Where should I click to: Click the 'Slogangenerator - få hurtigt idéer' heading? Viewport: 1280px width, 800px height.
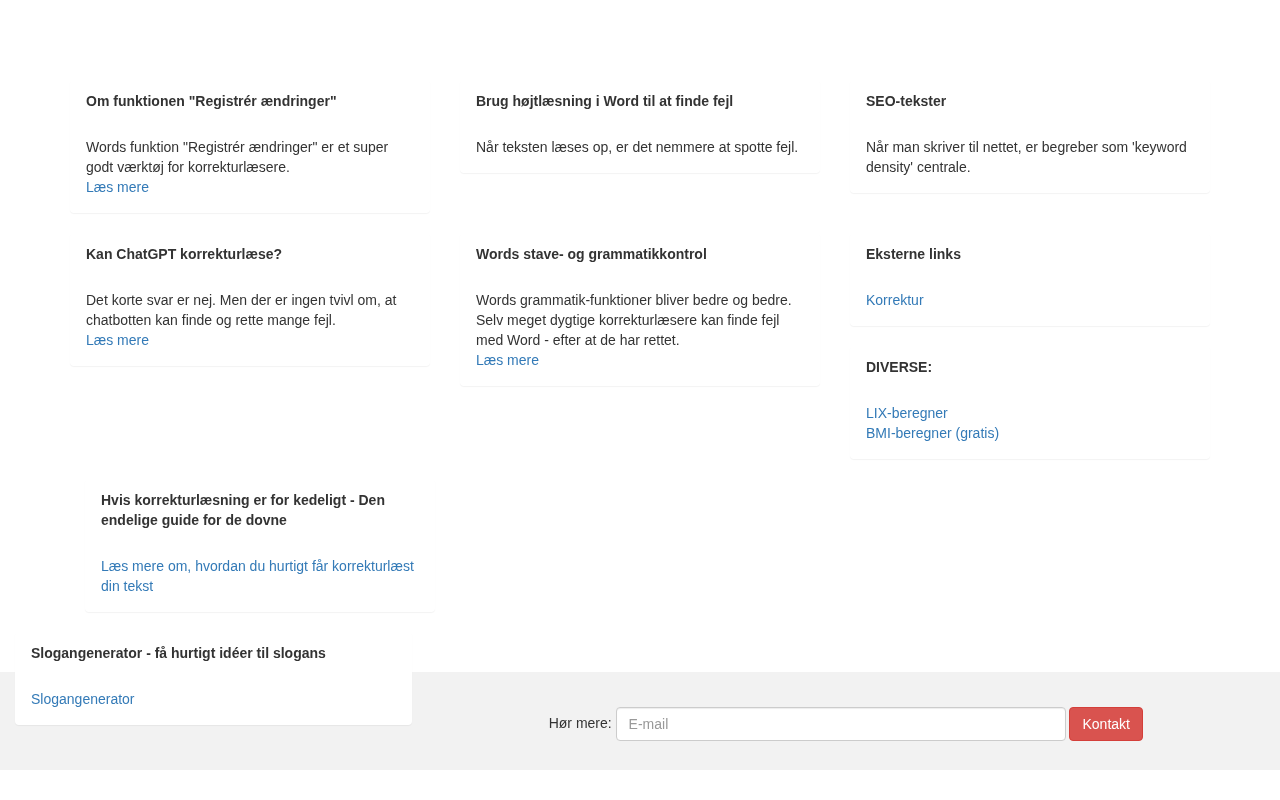pyautogui.click(x=178, y=653)
